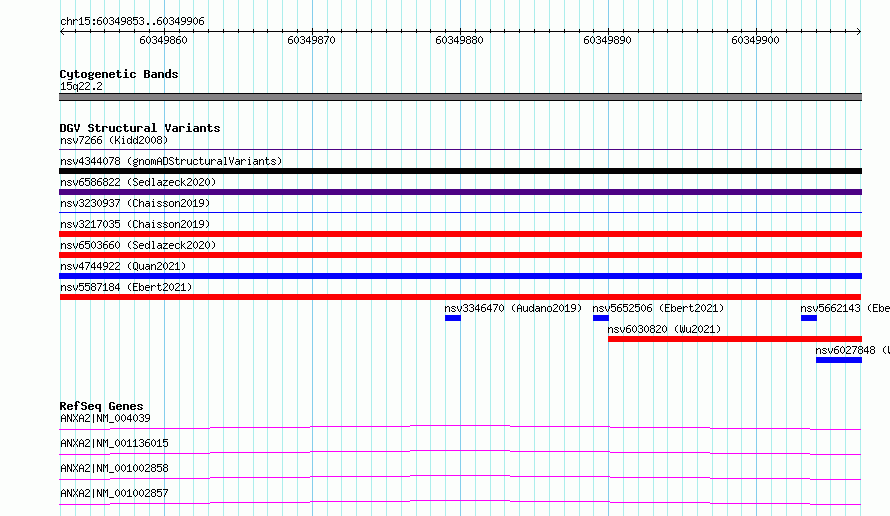Screen dimensions: 890x516
Task: Open nsv5652506 (Ebert2021) label
Action: click(x=658, y=308)
